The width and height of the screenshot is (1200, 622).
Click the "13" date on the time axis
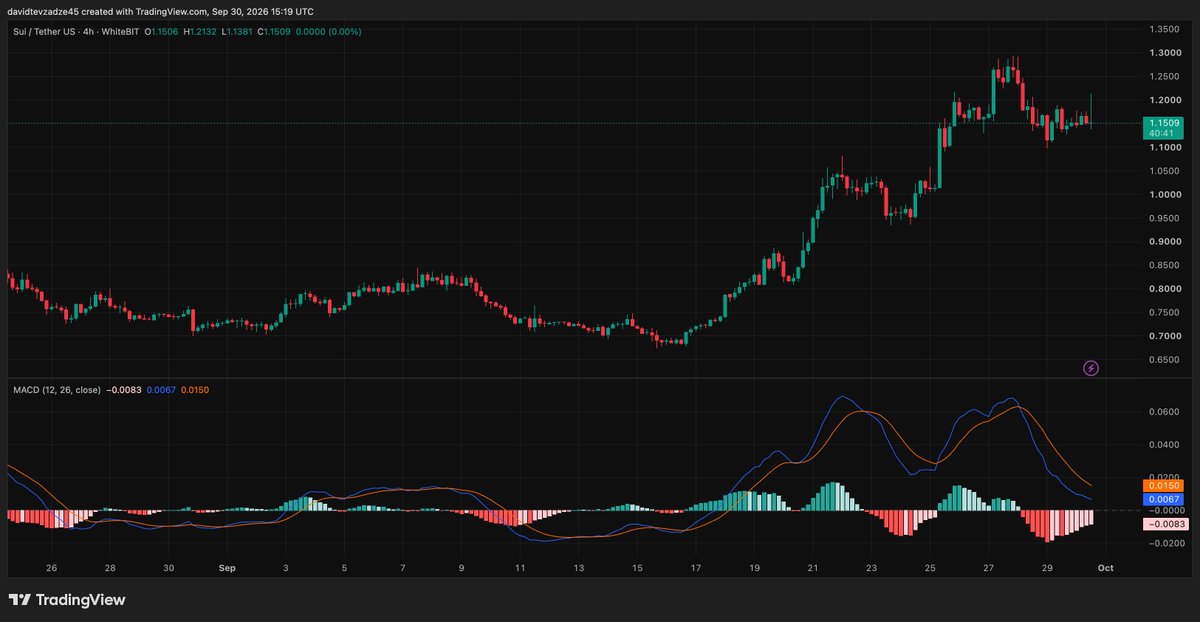click(578, 567)
